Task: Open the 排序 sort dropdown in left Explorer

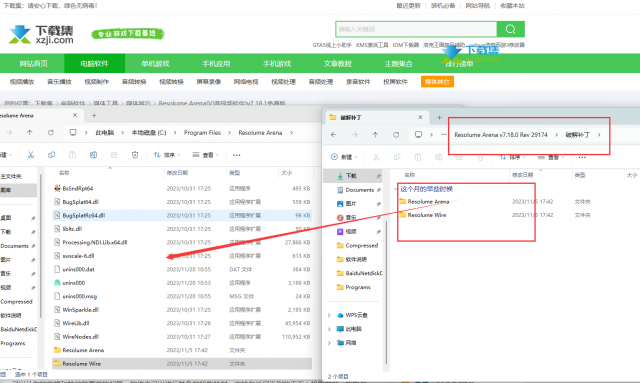Action: (x=166, y=155)
